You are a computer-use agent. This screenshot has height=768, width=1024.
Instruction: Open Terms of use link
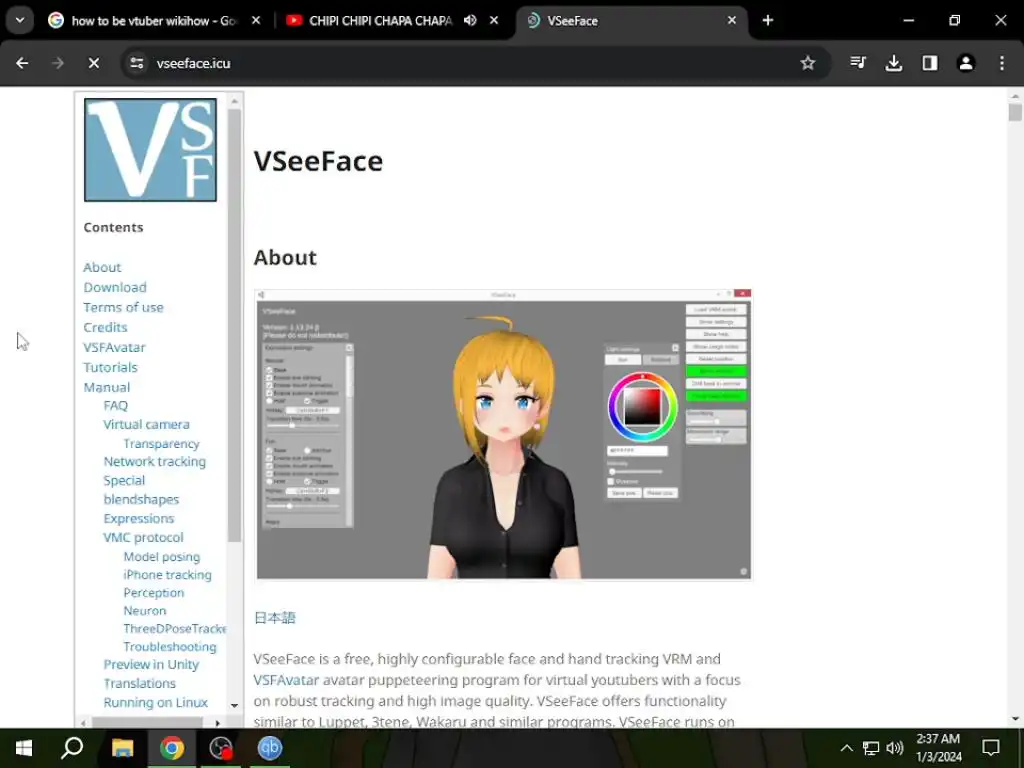[123, 307]
